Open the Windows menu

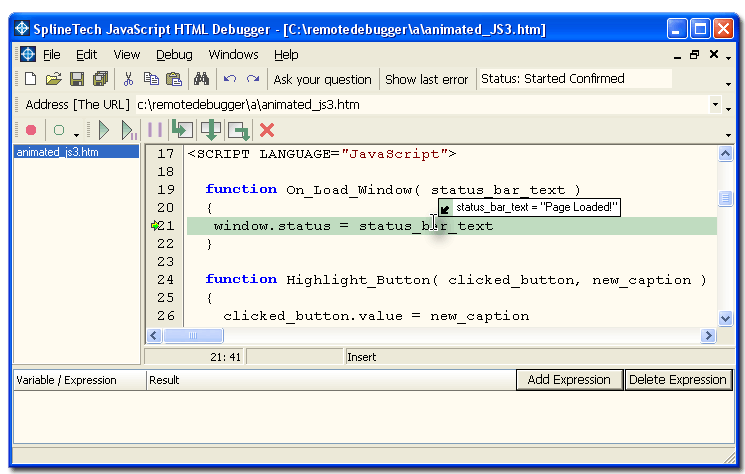click(x=233, y=55)
